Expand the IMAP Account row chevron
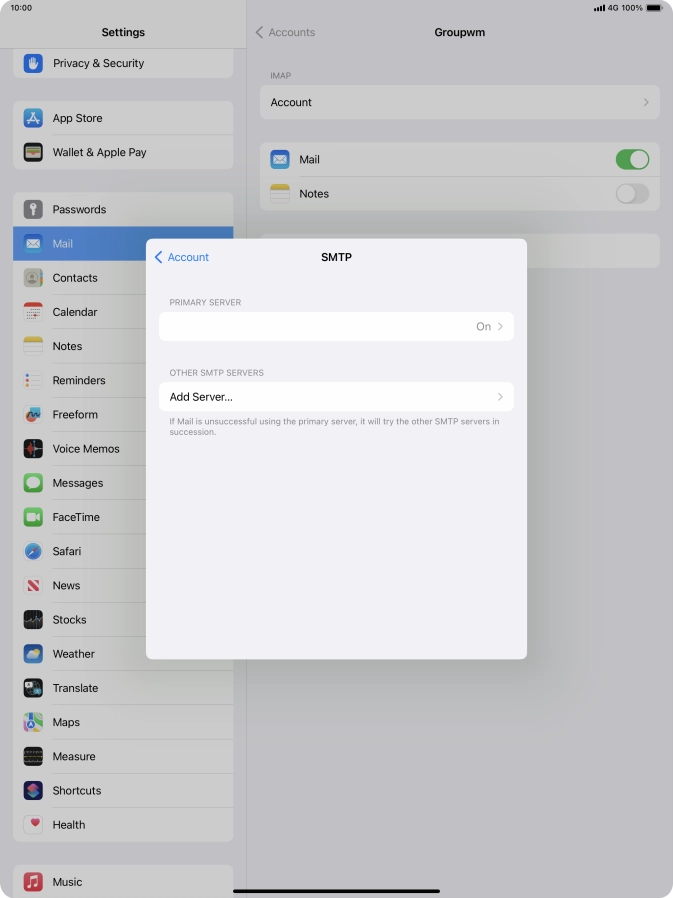The image size is (673, 898). 646,102
